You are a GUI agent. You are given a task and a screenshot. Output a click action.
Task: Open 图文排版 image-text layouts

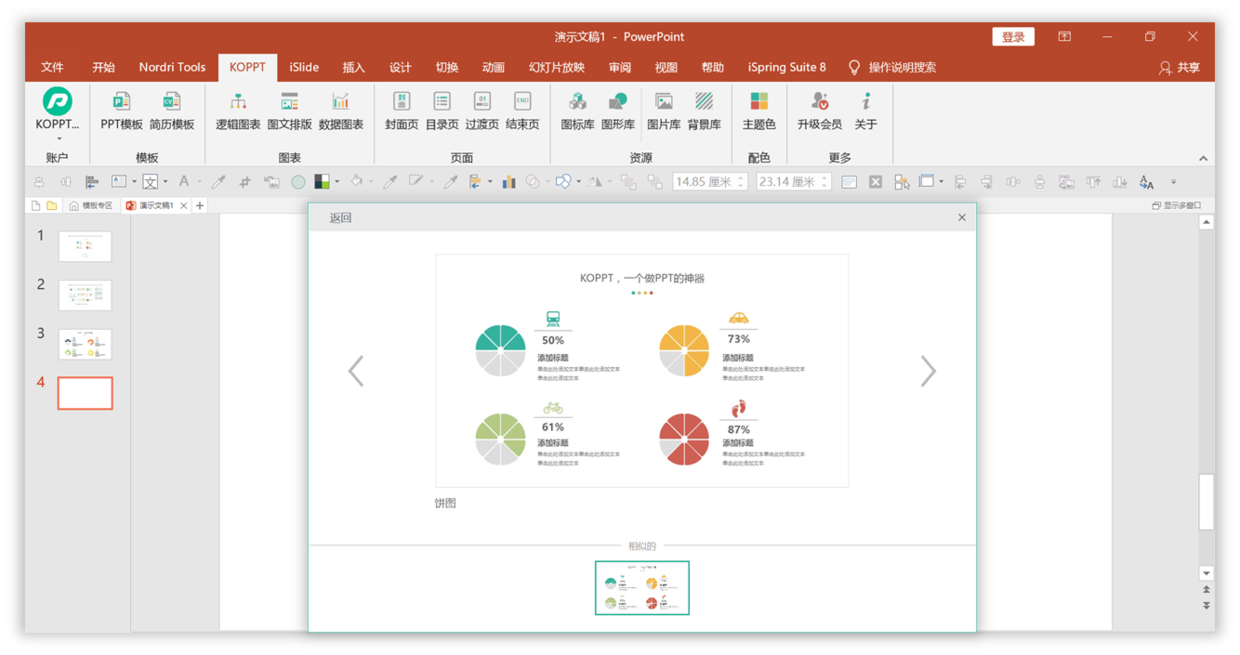[x=290, y=110]
